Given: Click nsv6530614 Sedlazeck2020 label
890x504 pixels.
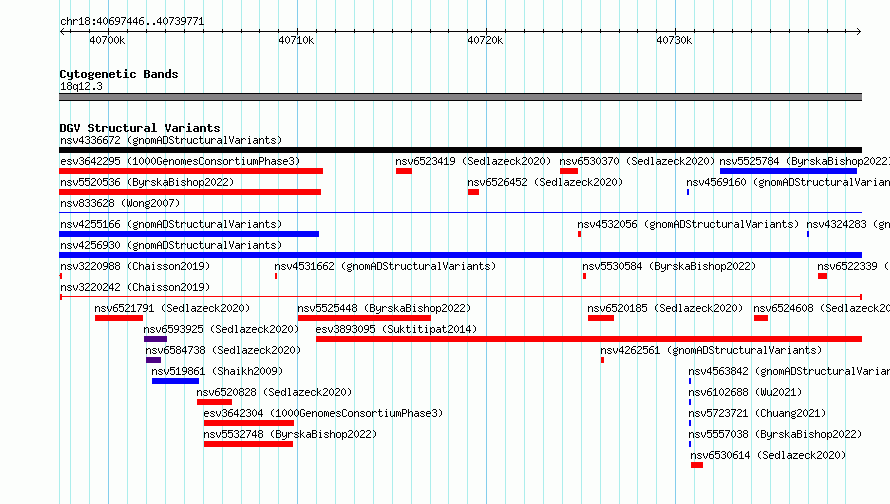Looking at the screenshot, I should (768, 455).
